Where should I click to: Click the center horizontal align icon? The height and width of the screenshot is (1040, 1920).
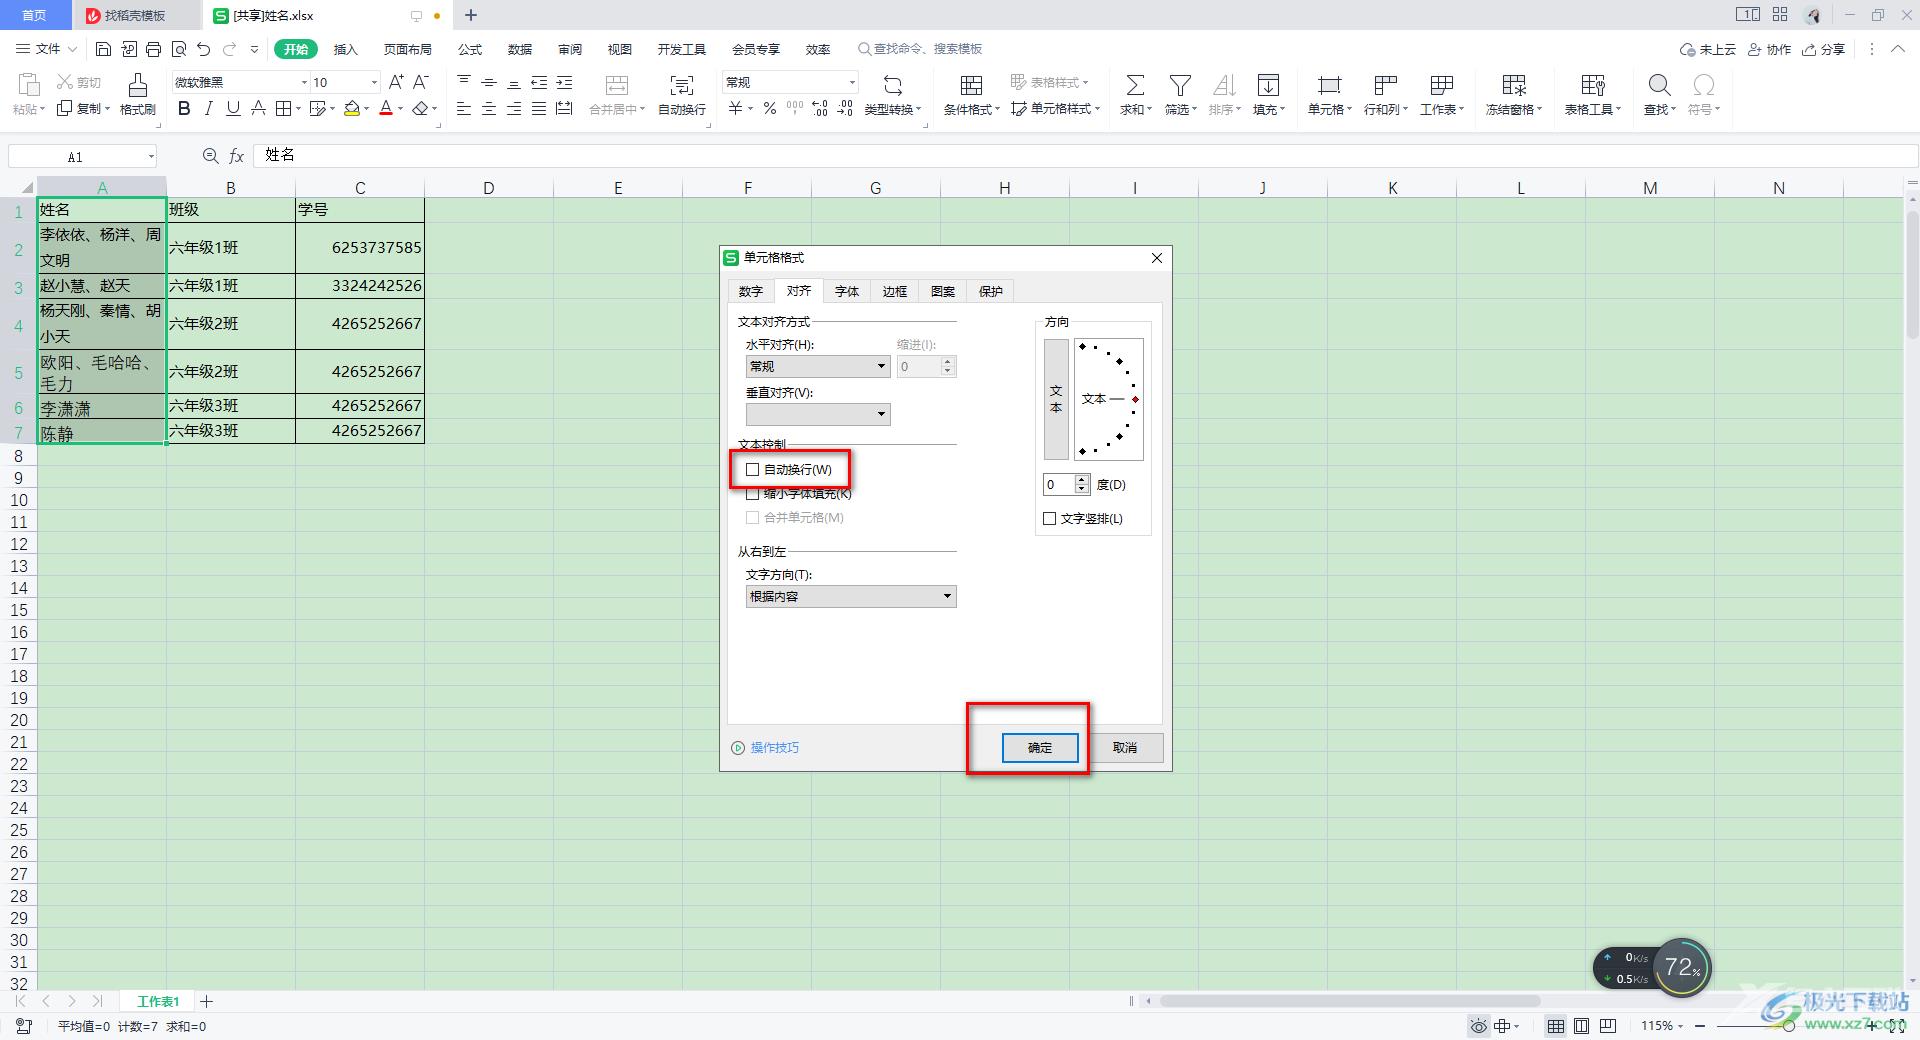489,109
